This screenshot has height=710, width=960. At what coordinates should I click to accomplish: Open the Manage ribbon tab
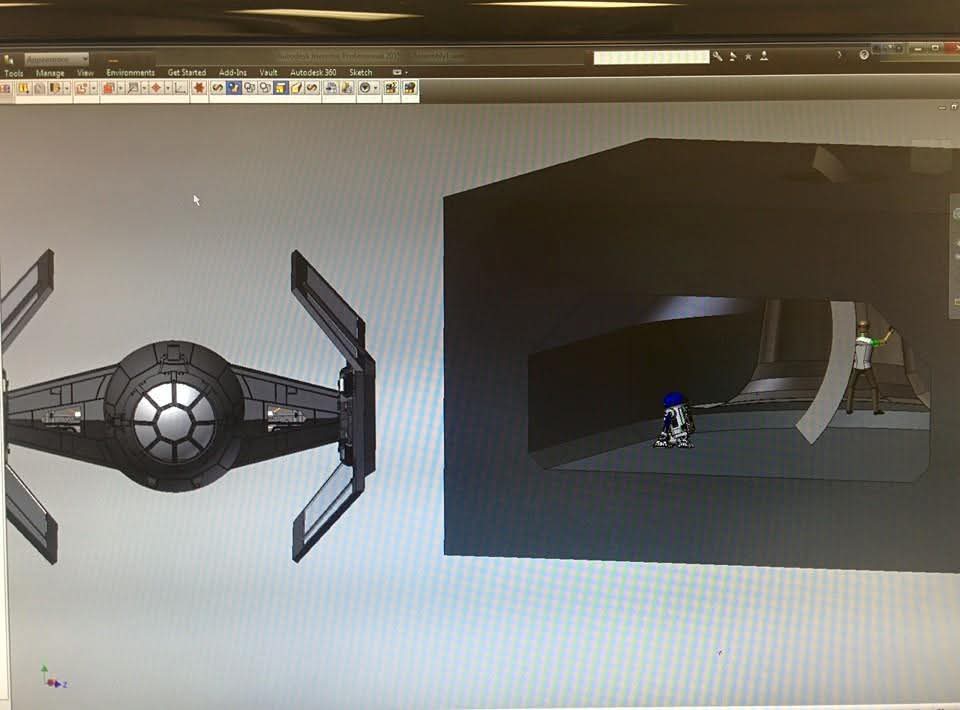coord(50,73)
